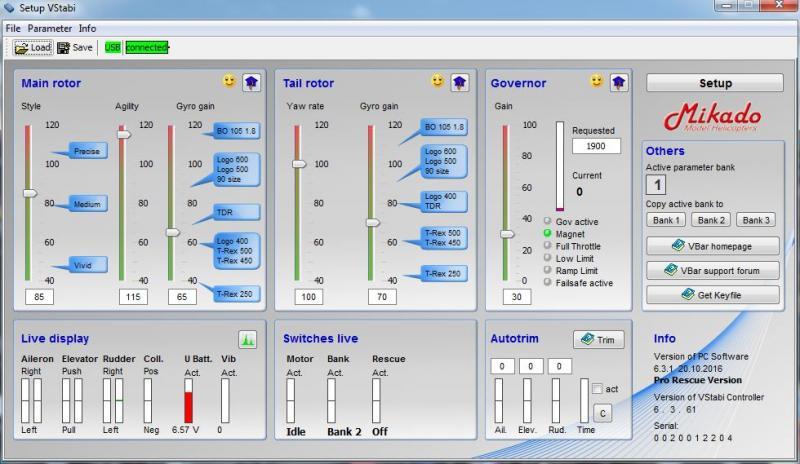Click the Requested governor value field
The image size is (800, 464).
point(596,146)
